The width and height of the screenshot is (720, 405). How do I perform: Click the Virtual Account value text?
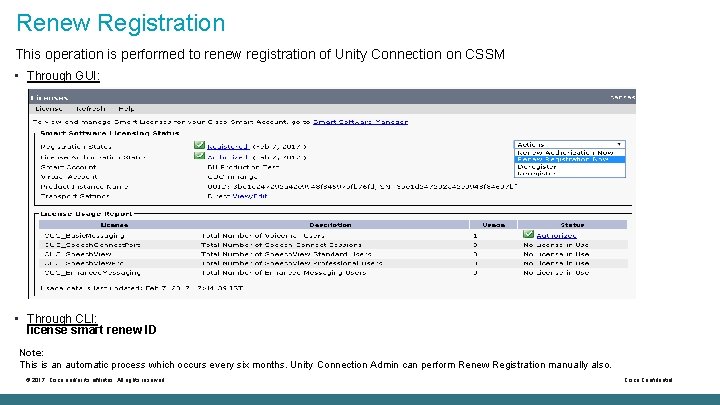coord(232,177)
